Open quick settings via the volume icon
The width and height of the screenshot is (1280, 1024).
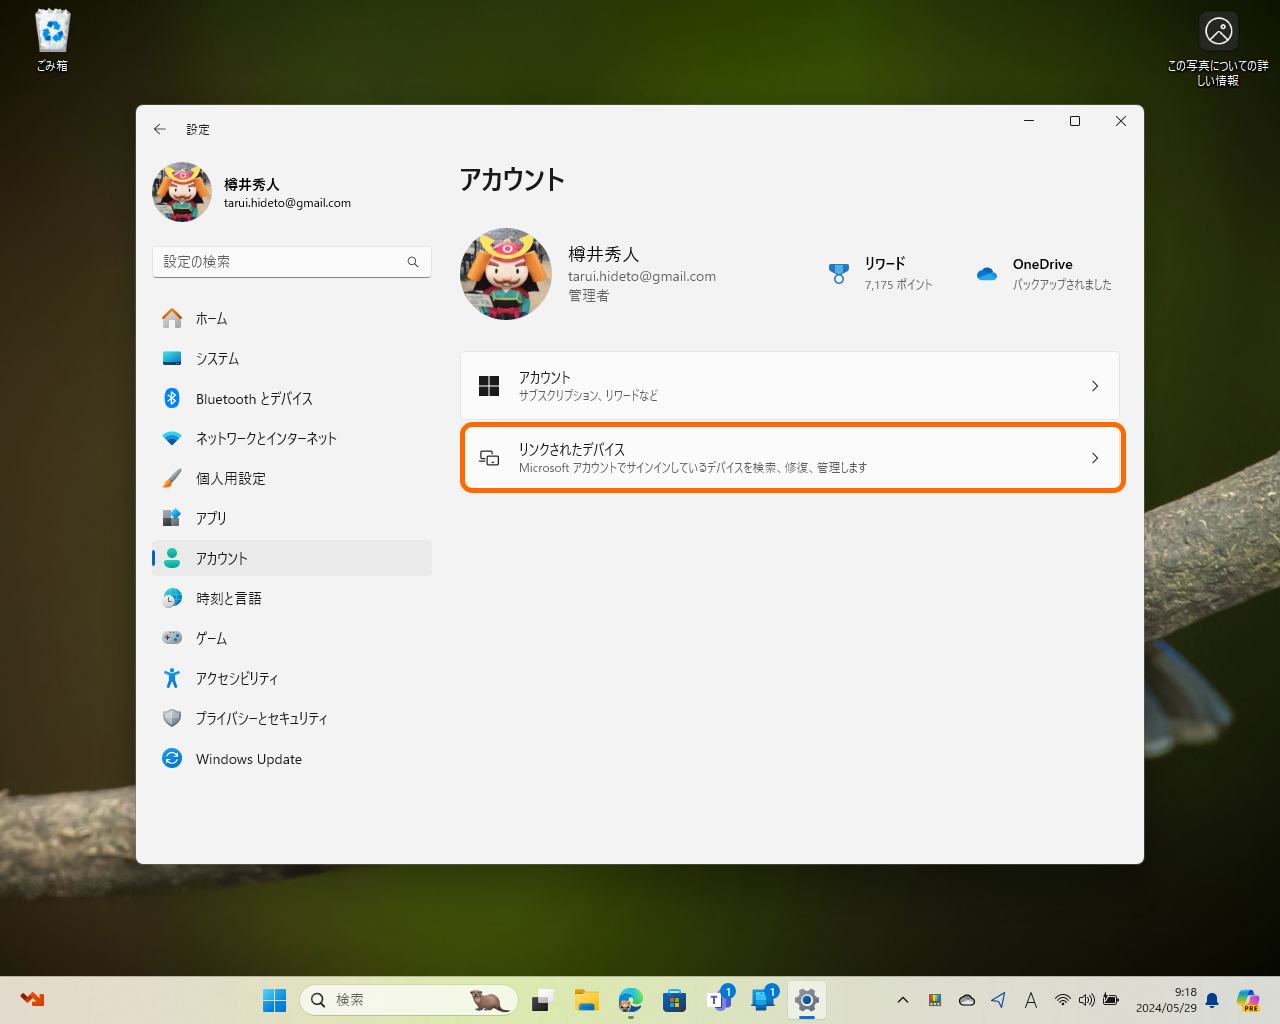pyautogui.click(x=1087, y=1000)
